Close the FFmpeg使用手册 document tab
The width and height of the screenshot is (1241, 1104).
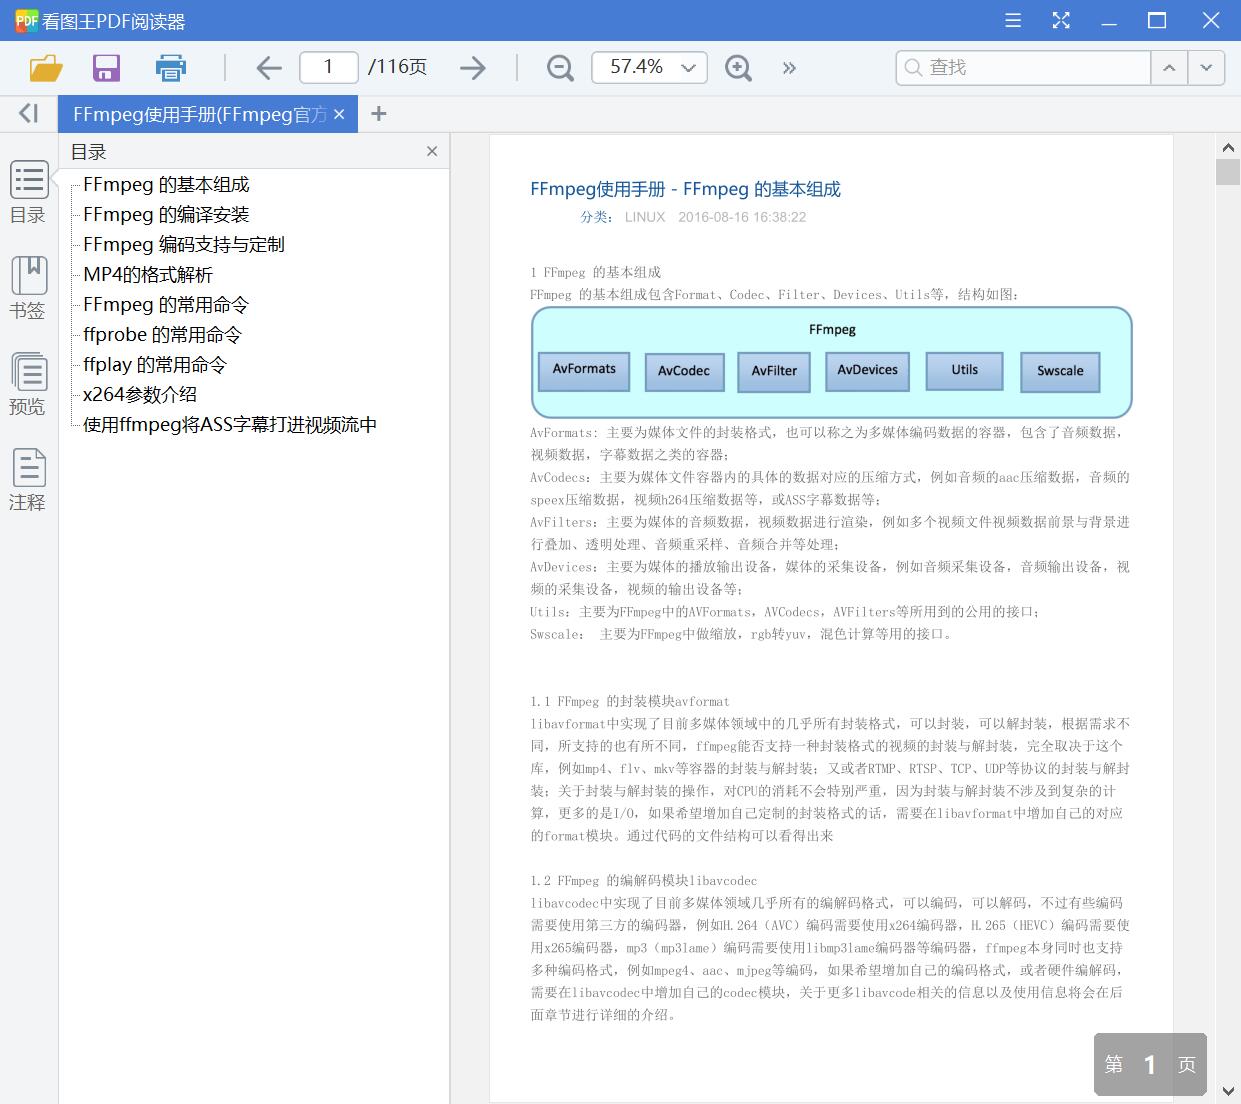(339, 114)
